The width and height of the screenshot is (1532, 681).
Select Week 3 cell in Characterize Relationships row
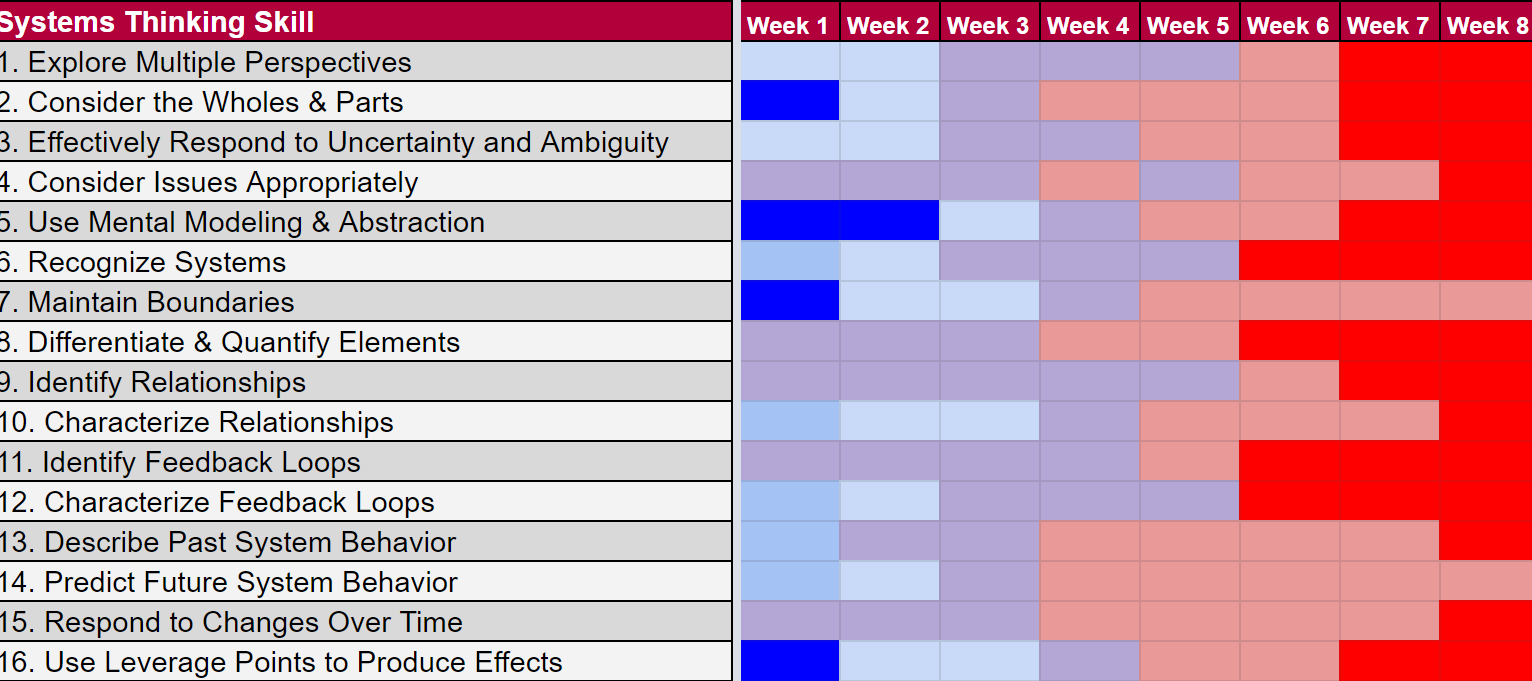(990, 421)
